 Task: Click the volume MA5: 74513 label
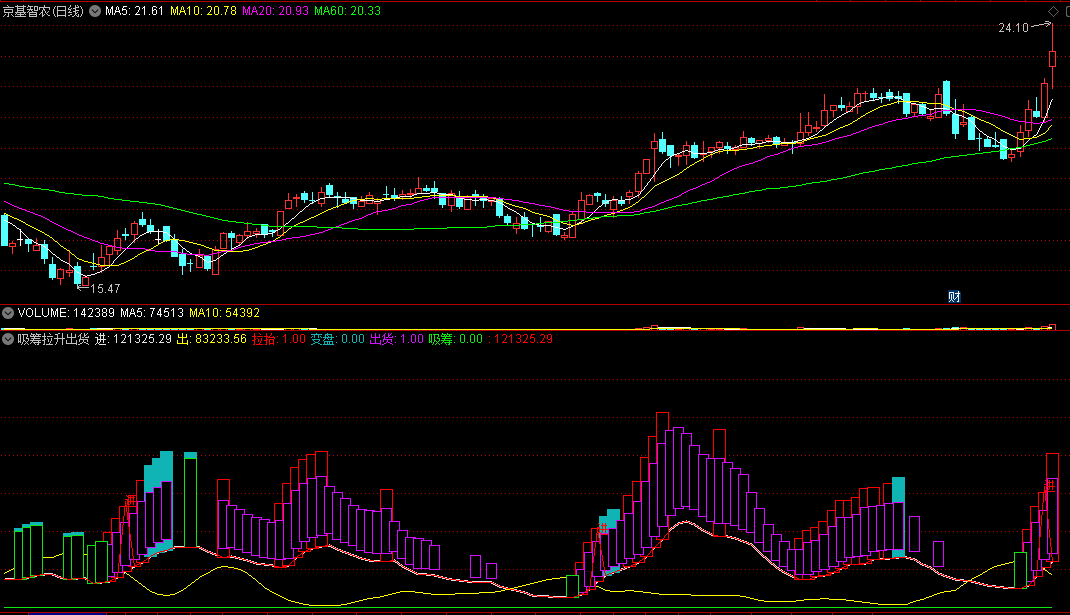coord(152,313)
